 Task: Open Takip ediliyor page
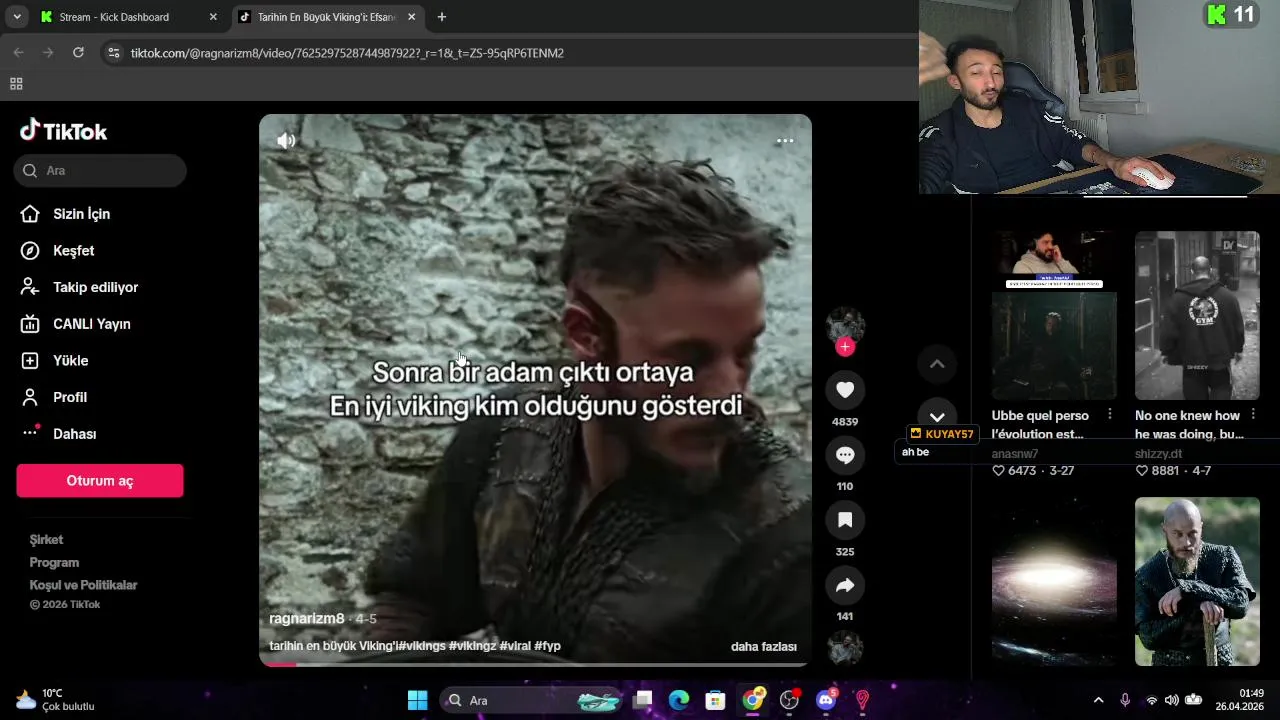95,288
